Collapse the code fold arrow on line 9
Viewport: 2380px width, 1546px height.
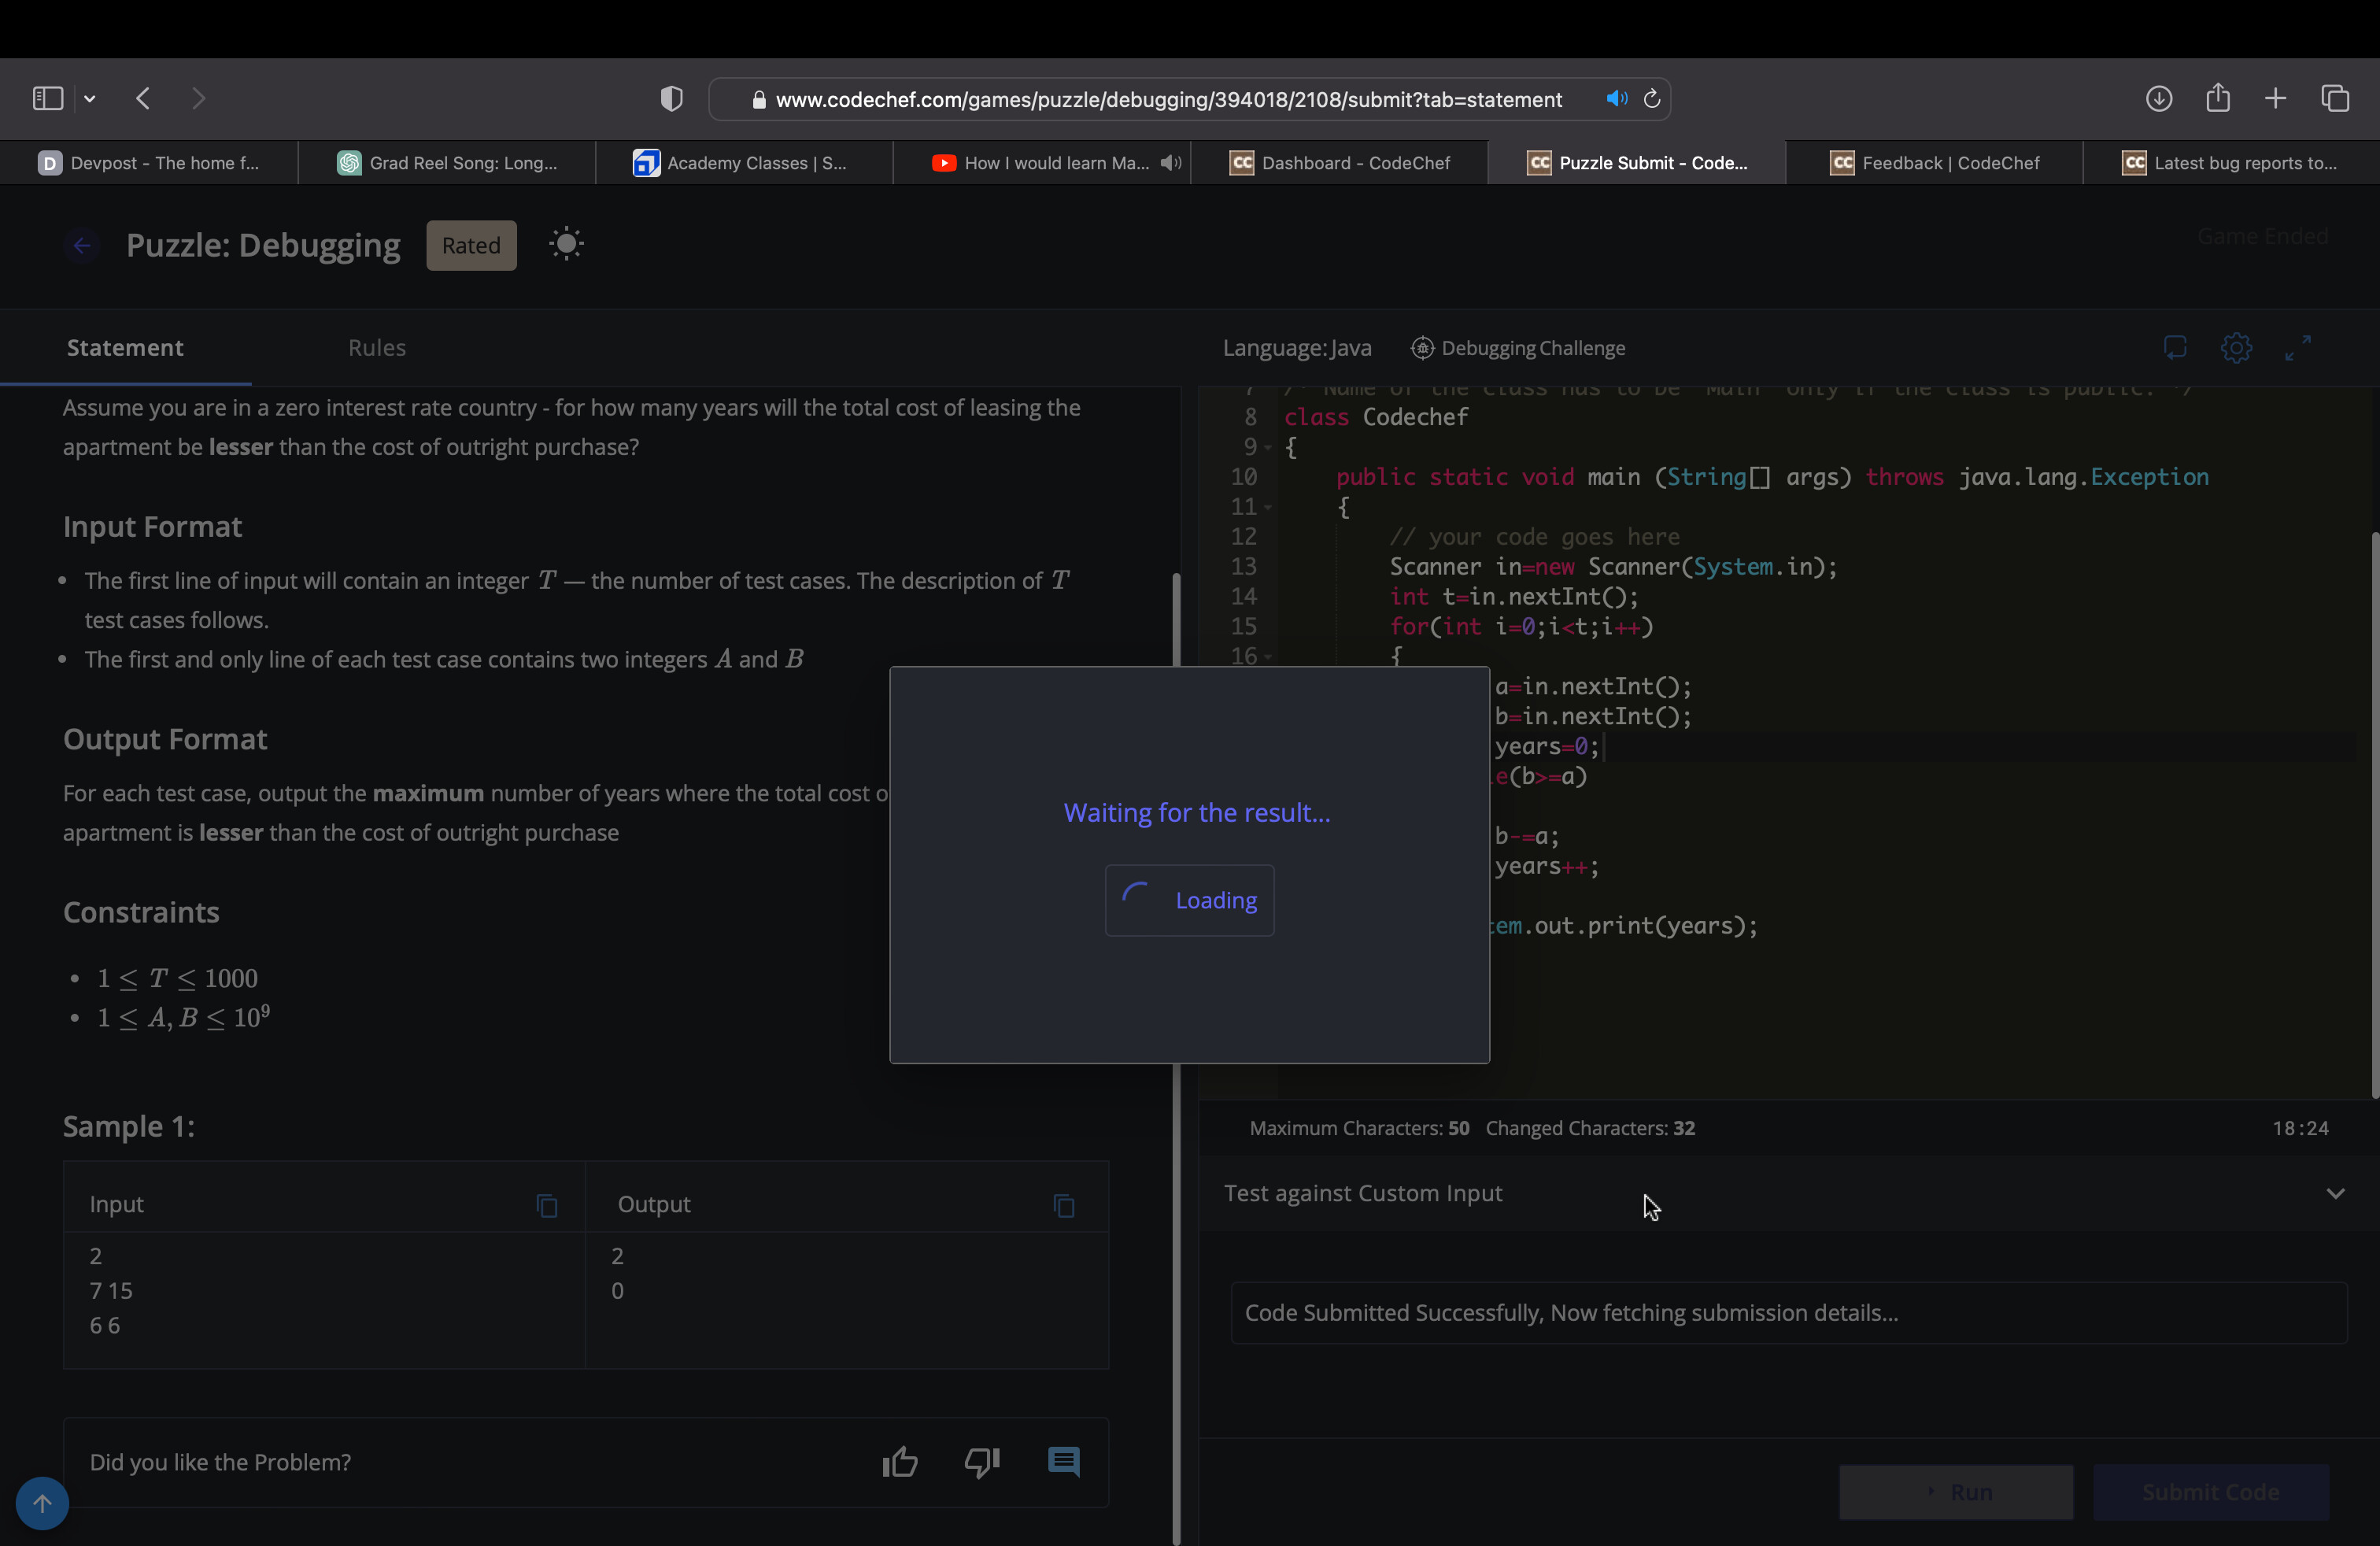point(1268,448)
